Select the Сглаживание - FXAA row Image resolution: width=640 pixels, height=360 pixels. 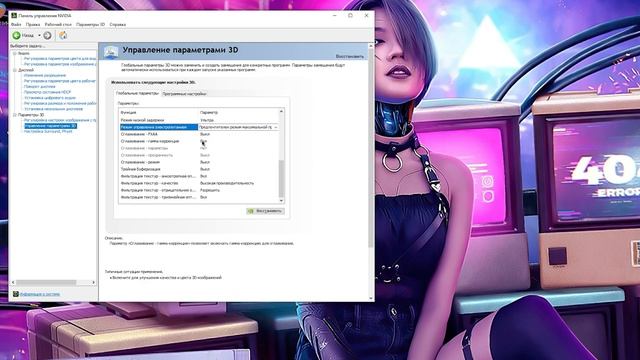click(199, 134)
